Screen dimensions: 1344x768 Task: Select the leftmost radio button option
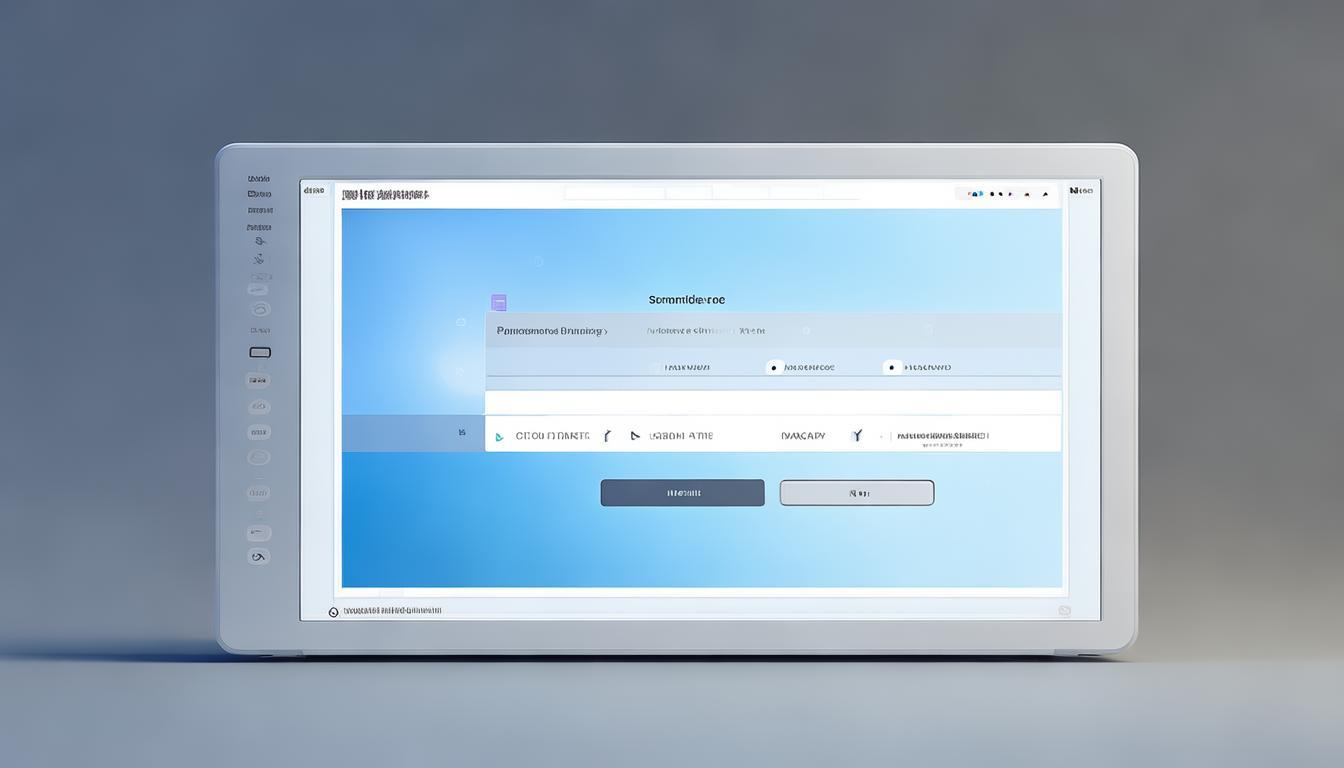click(657, 368)
